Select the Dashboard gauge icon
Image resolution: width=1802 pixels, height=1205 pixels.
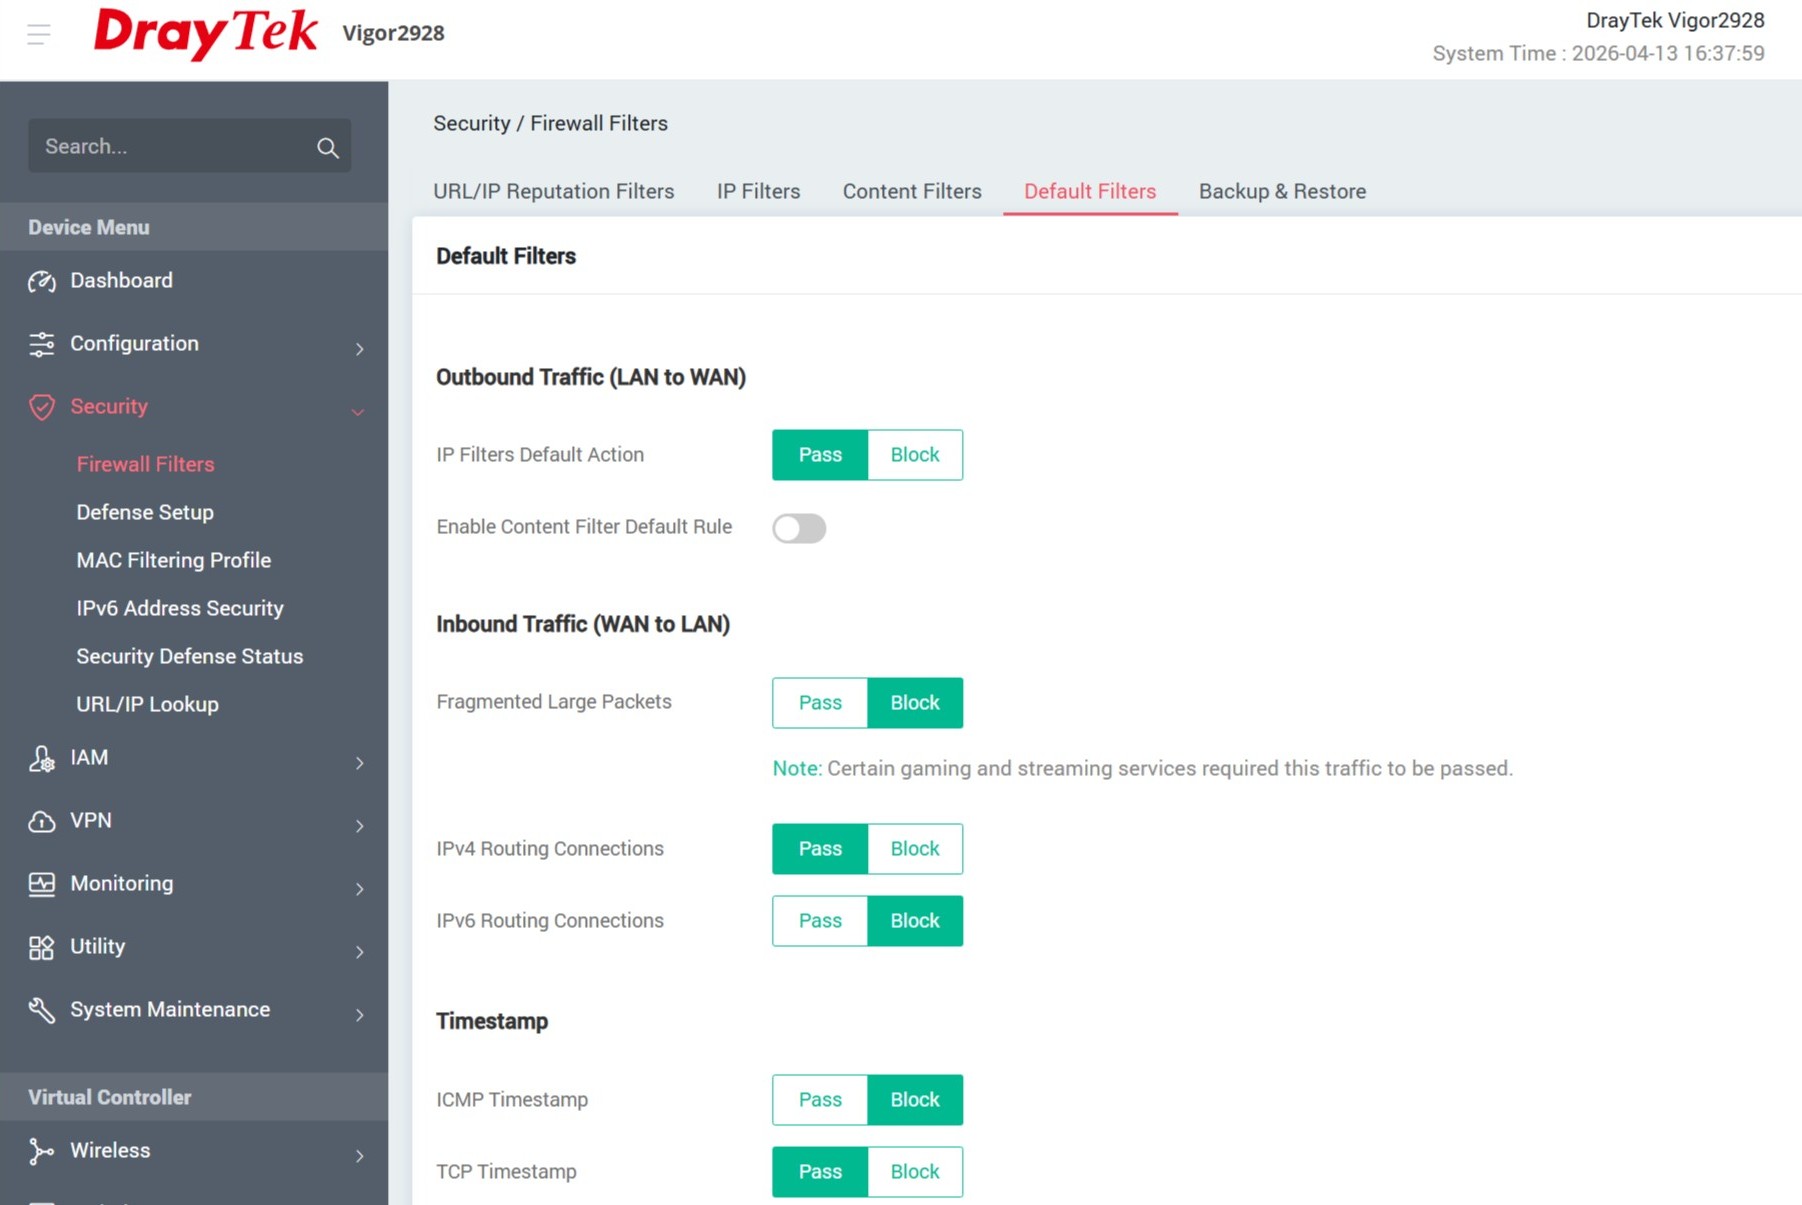(x=41, y=281)
